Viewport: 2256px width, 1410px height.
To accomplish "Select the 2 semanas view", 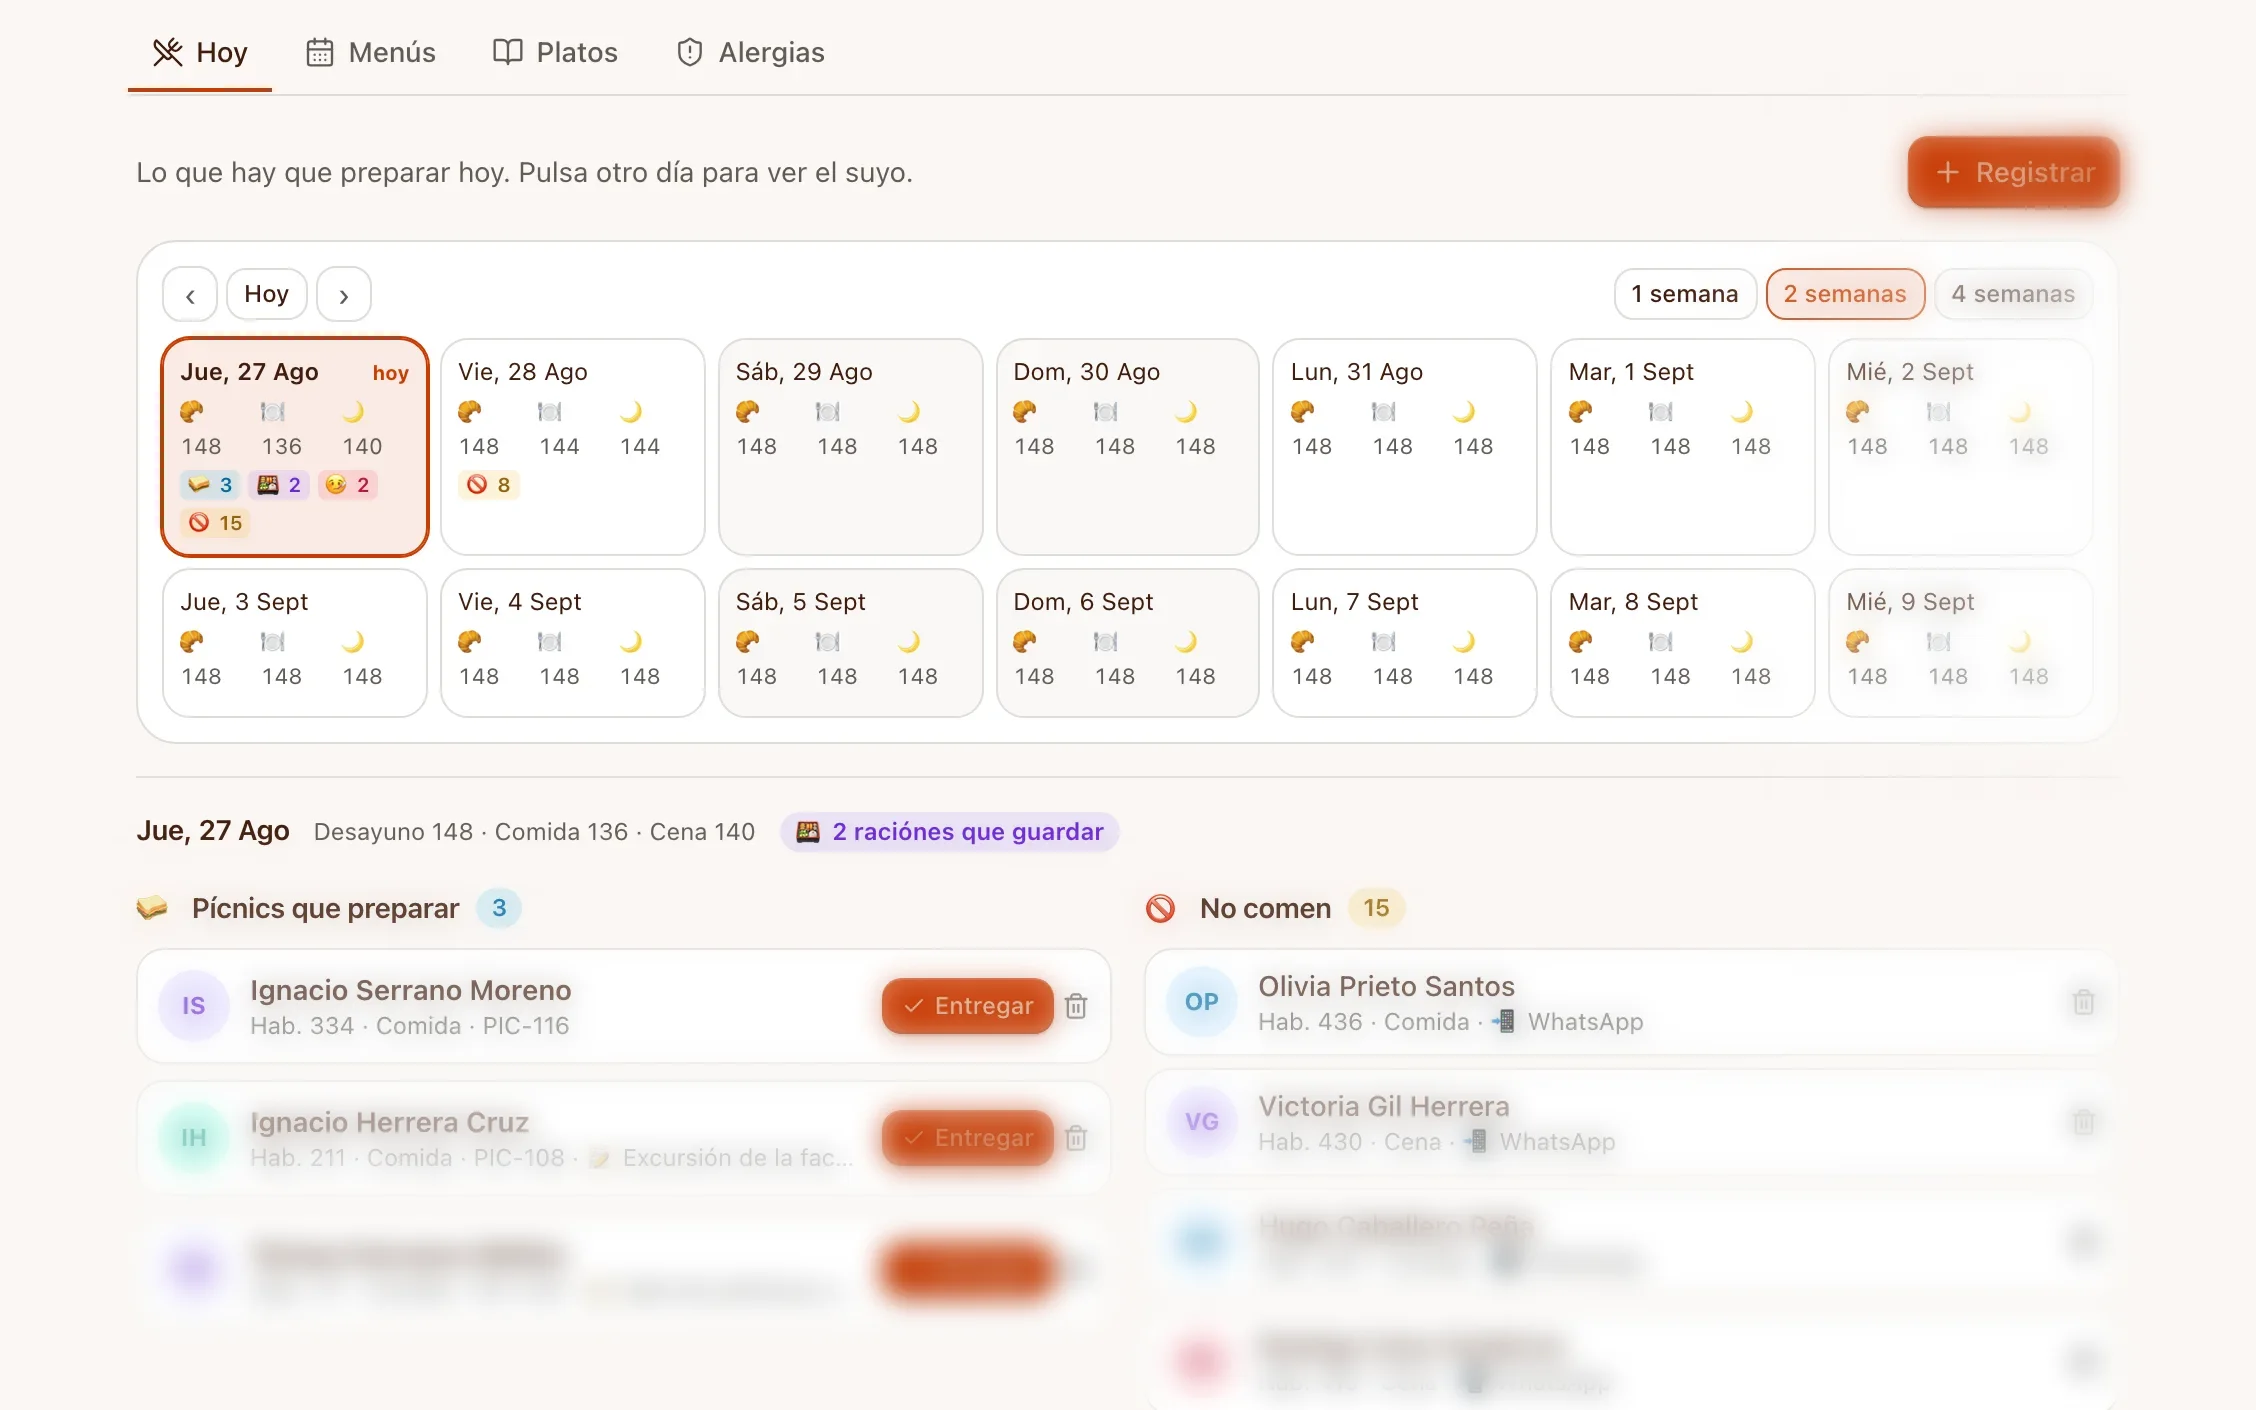I will pyautogui.click(x=1845, y=294).
